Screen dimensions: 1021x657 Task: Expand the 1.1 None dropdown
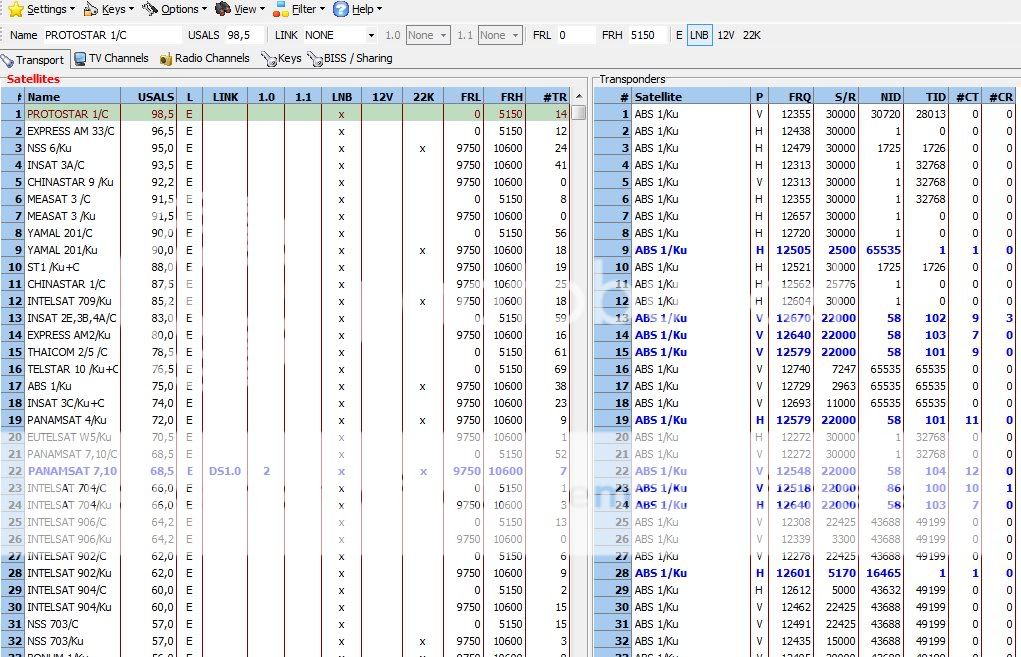click(515, 35)
